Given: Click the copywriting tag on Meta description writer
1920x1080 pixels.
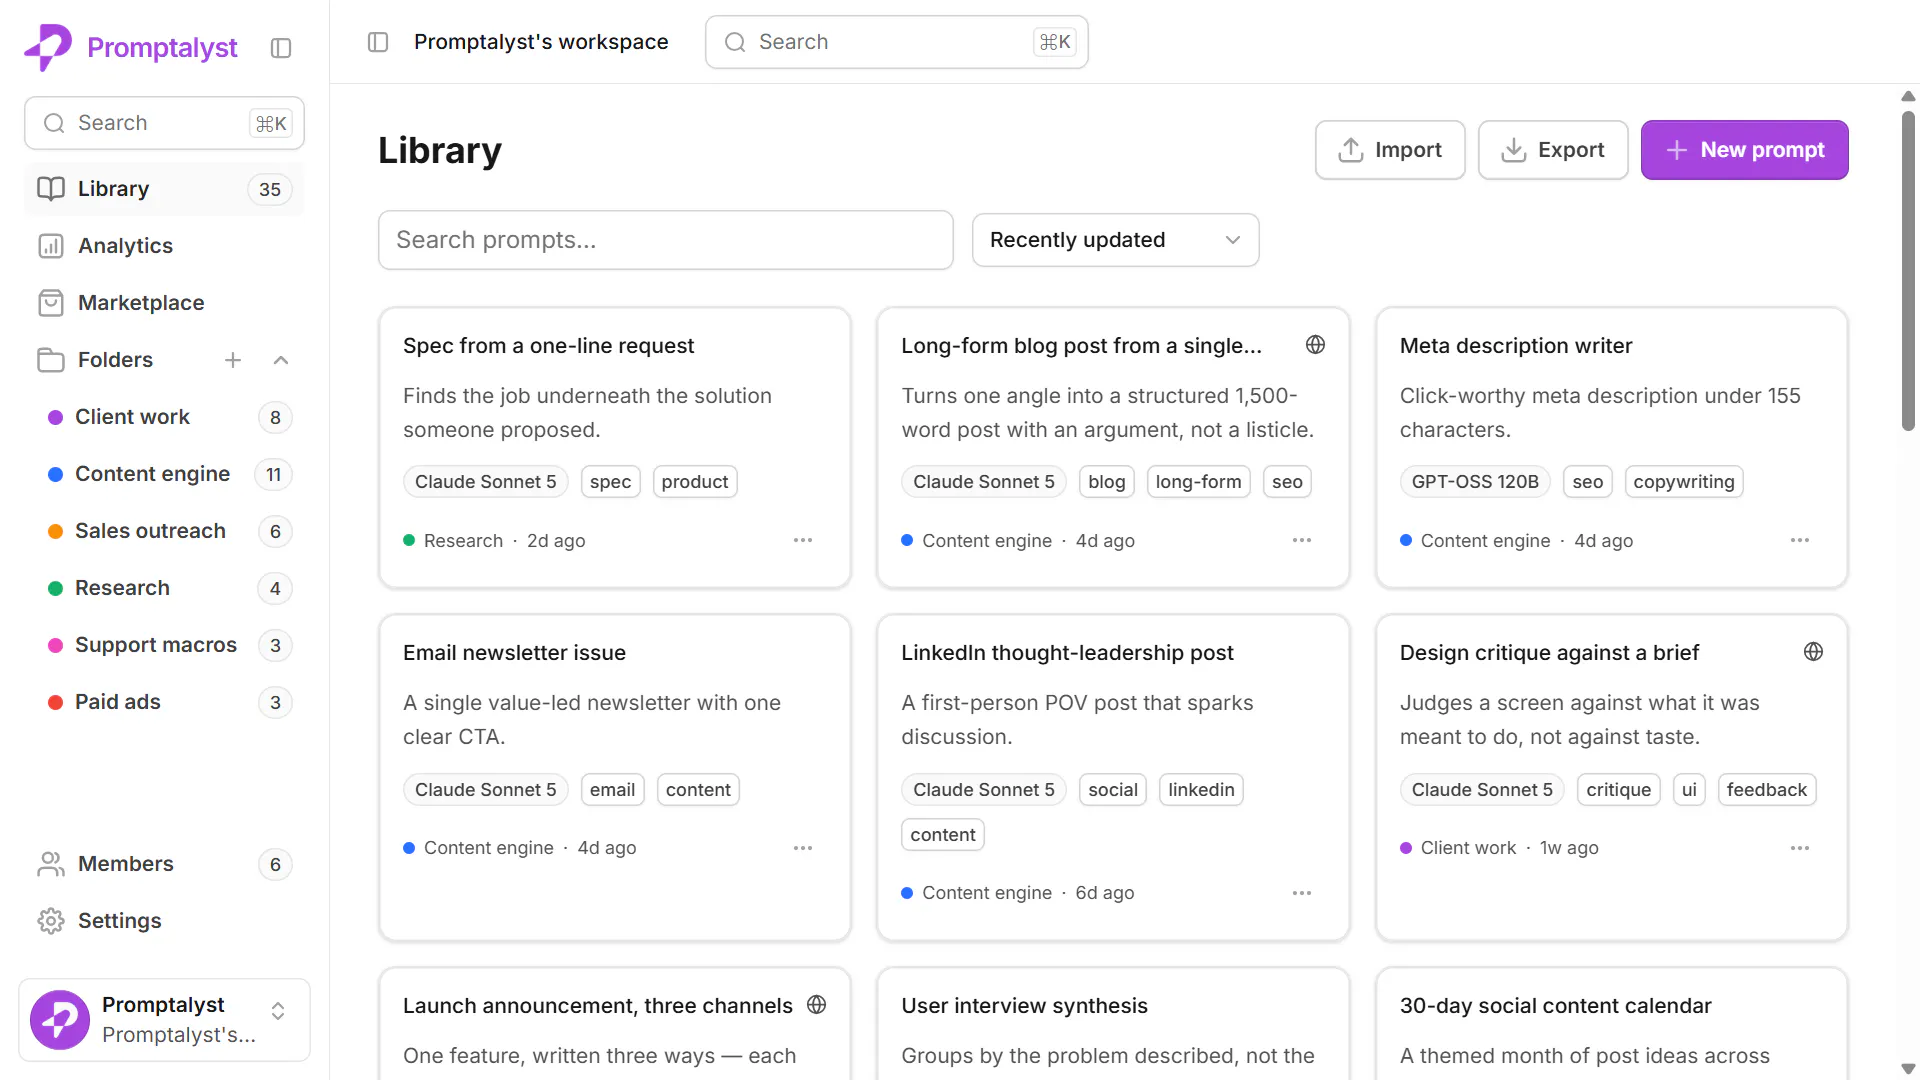Looking at the screenshot, I should pos(1683,482).
